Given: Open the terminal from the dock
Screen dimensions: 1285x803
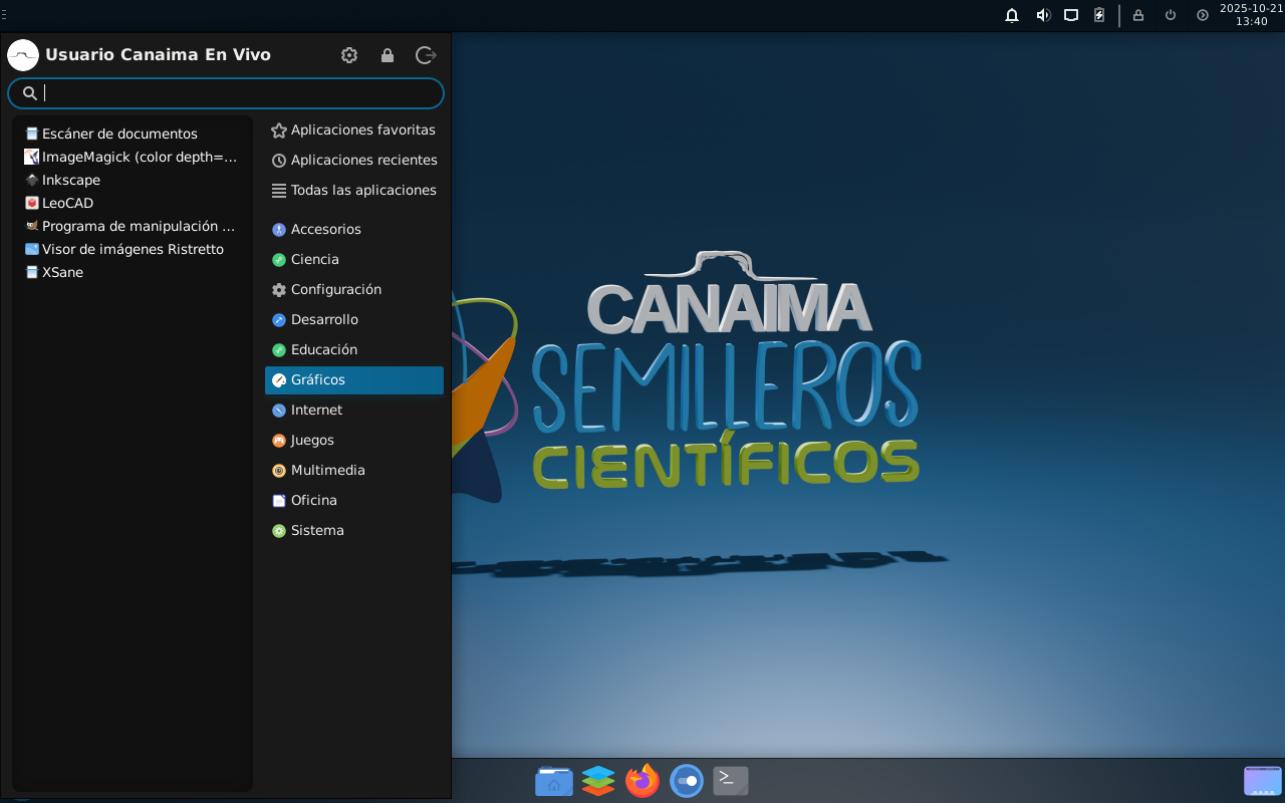Looking at the screenshot, I should pyautogui.click(x=730, y=780).
